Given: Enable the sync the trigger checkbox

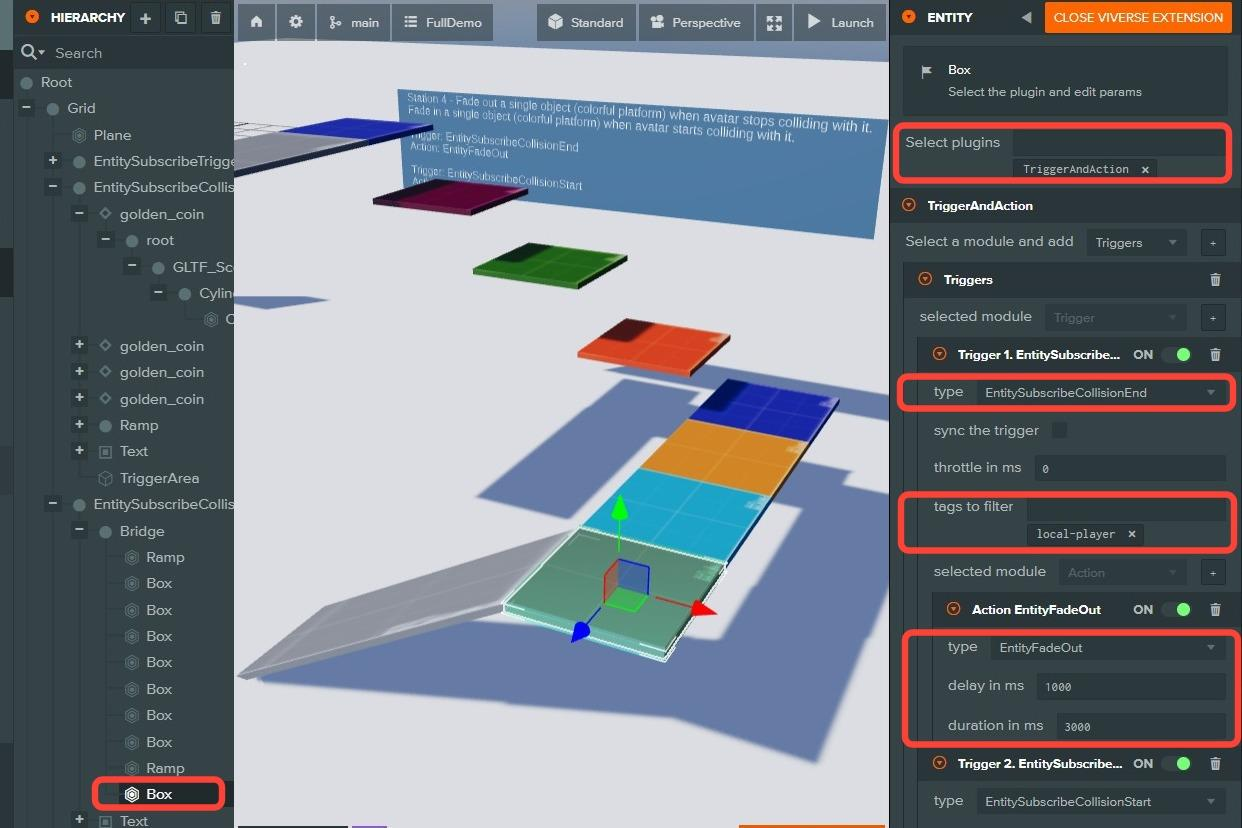Looking at the screenshot, I should click(x=1059, y=430).
